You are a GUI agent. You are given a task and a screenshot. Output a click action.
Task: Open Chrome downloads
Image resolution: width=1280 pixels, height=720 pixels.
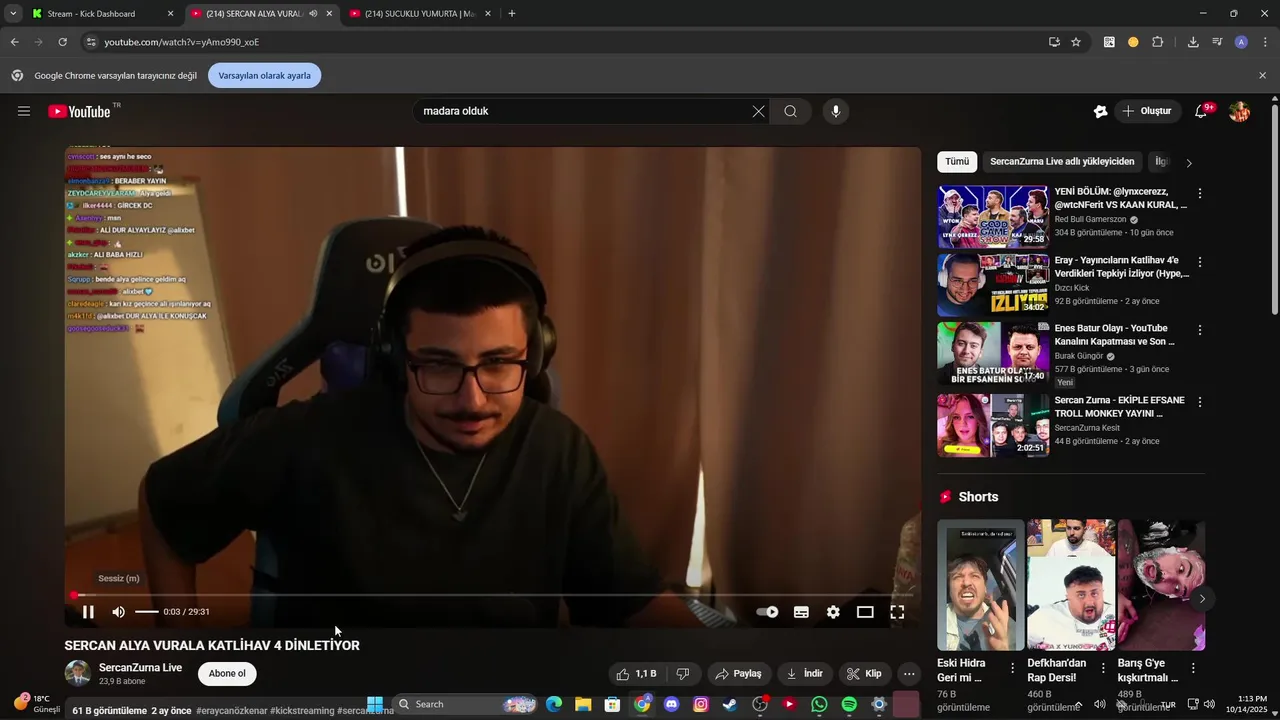[1193, 42]
